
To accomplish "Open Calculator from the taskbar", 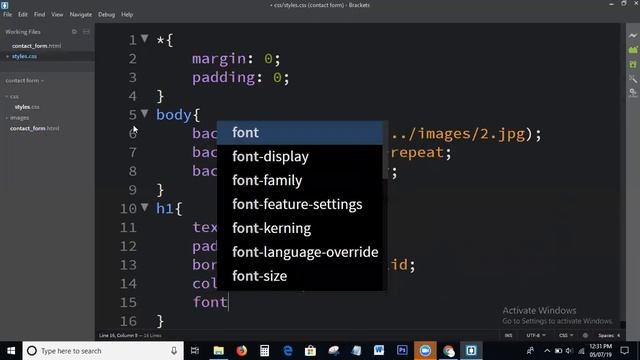I will (x=264, y=351).
